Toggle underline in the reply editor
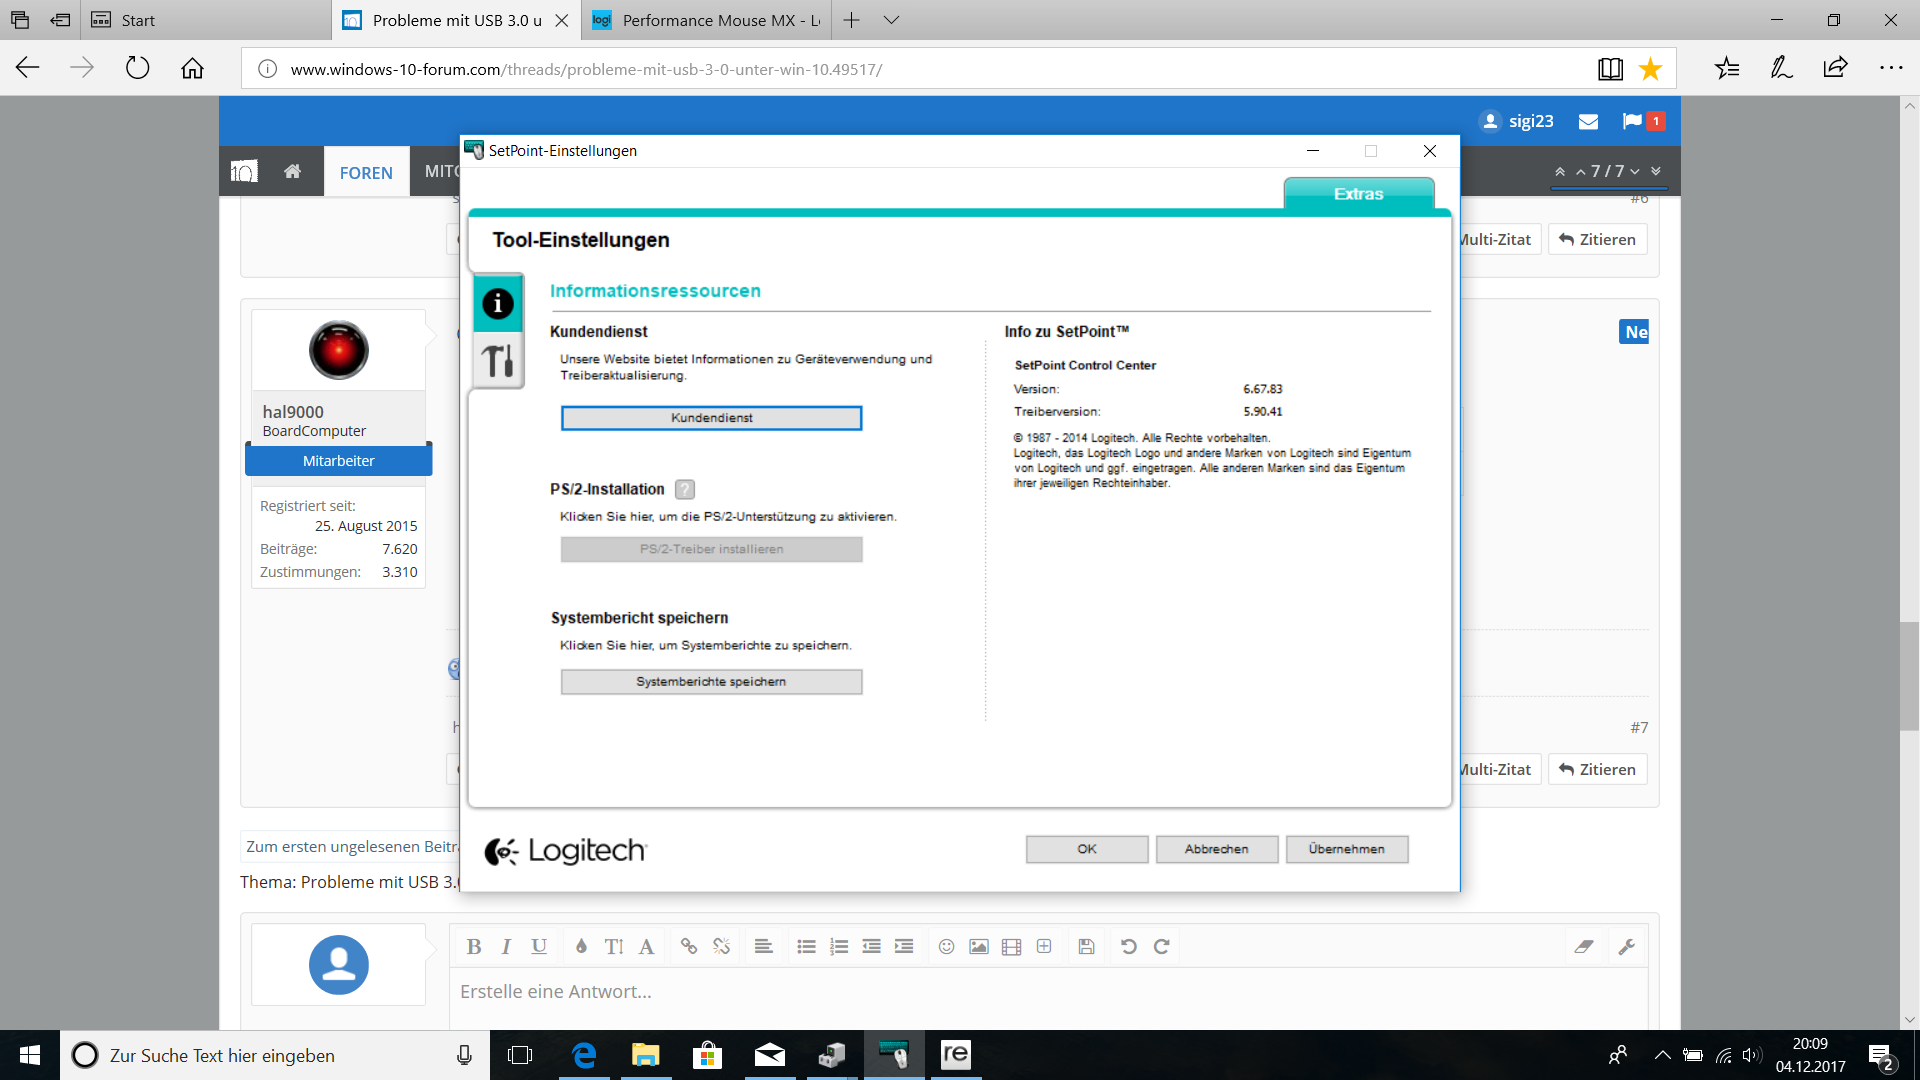The width and height of the screenshot is (1920, 1080). 539,946
